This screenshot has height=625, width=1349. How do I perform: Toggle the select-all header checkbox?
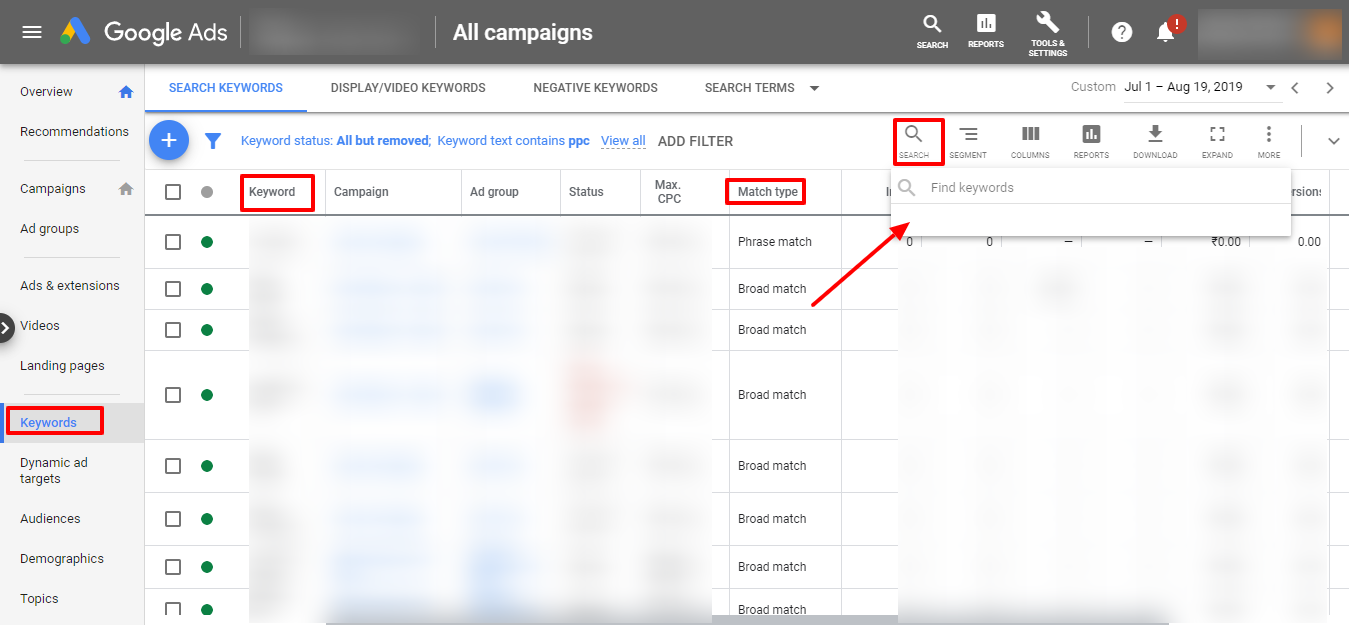pyautogui.click(x=173, y=192)
